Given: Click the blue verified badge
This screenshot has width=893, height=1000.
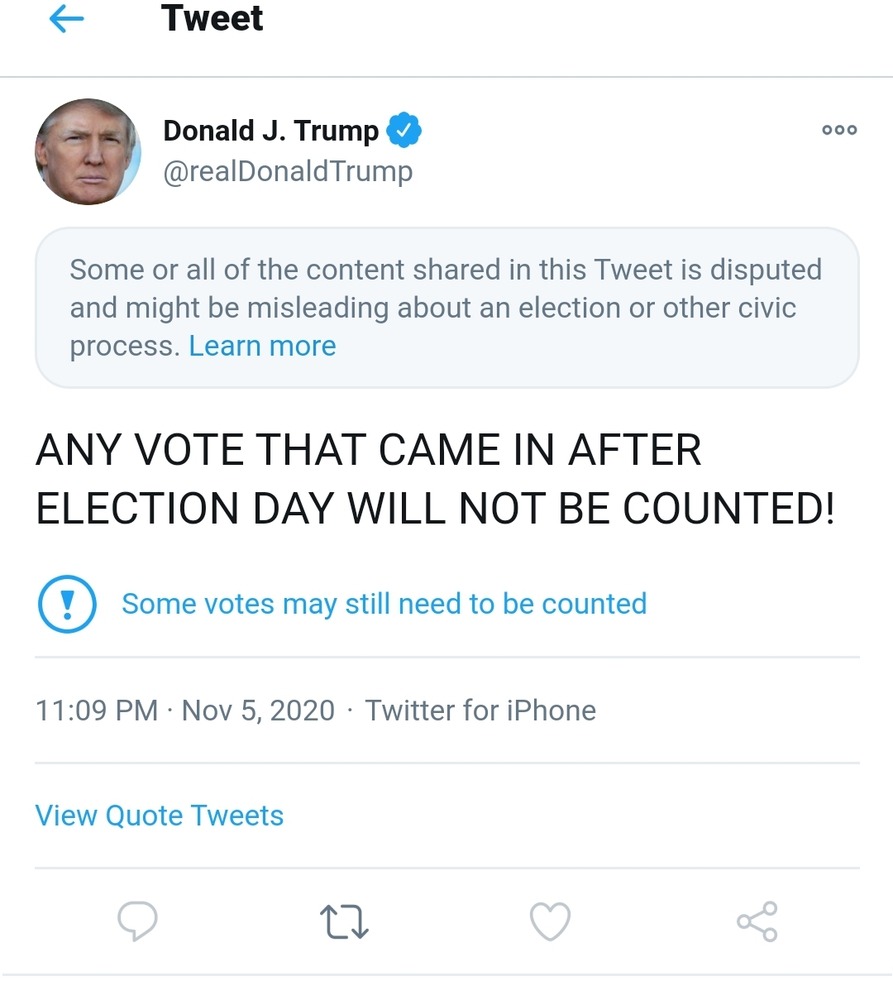Looking at the screenshot, I should [404, 130].
